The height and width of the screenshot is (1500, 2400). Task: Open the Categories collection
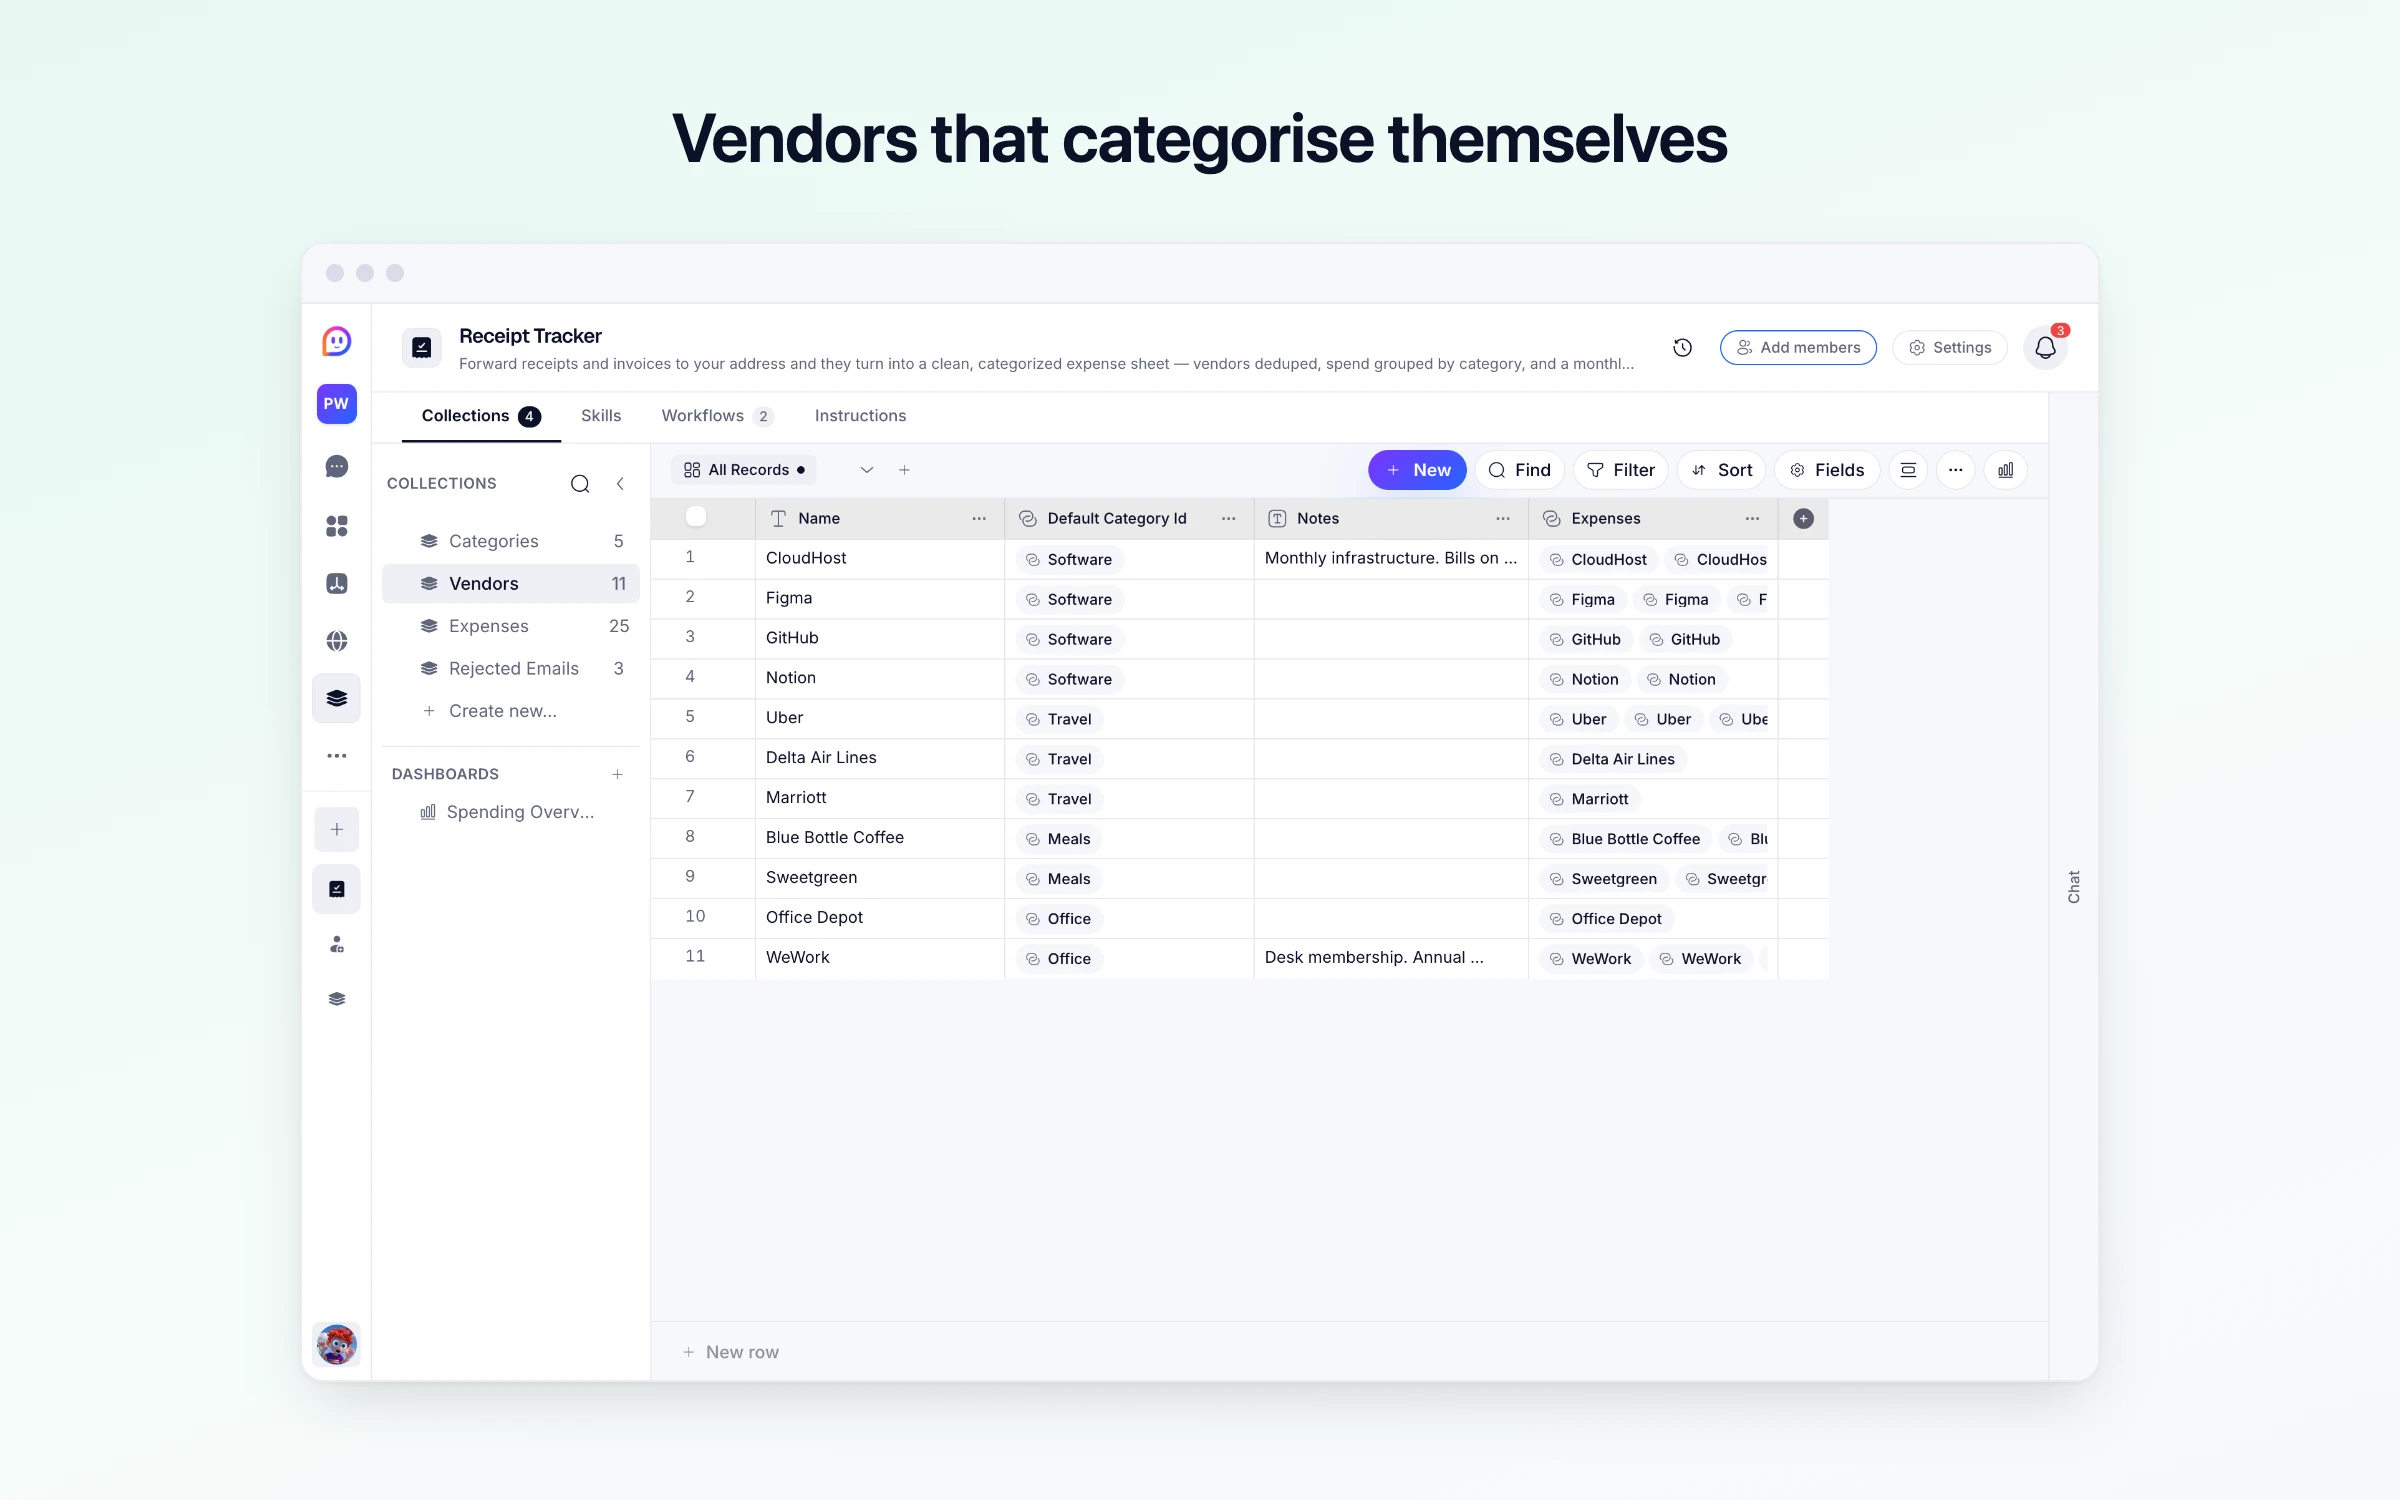(x=511, y=541)
